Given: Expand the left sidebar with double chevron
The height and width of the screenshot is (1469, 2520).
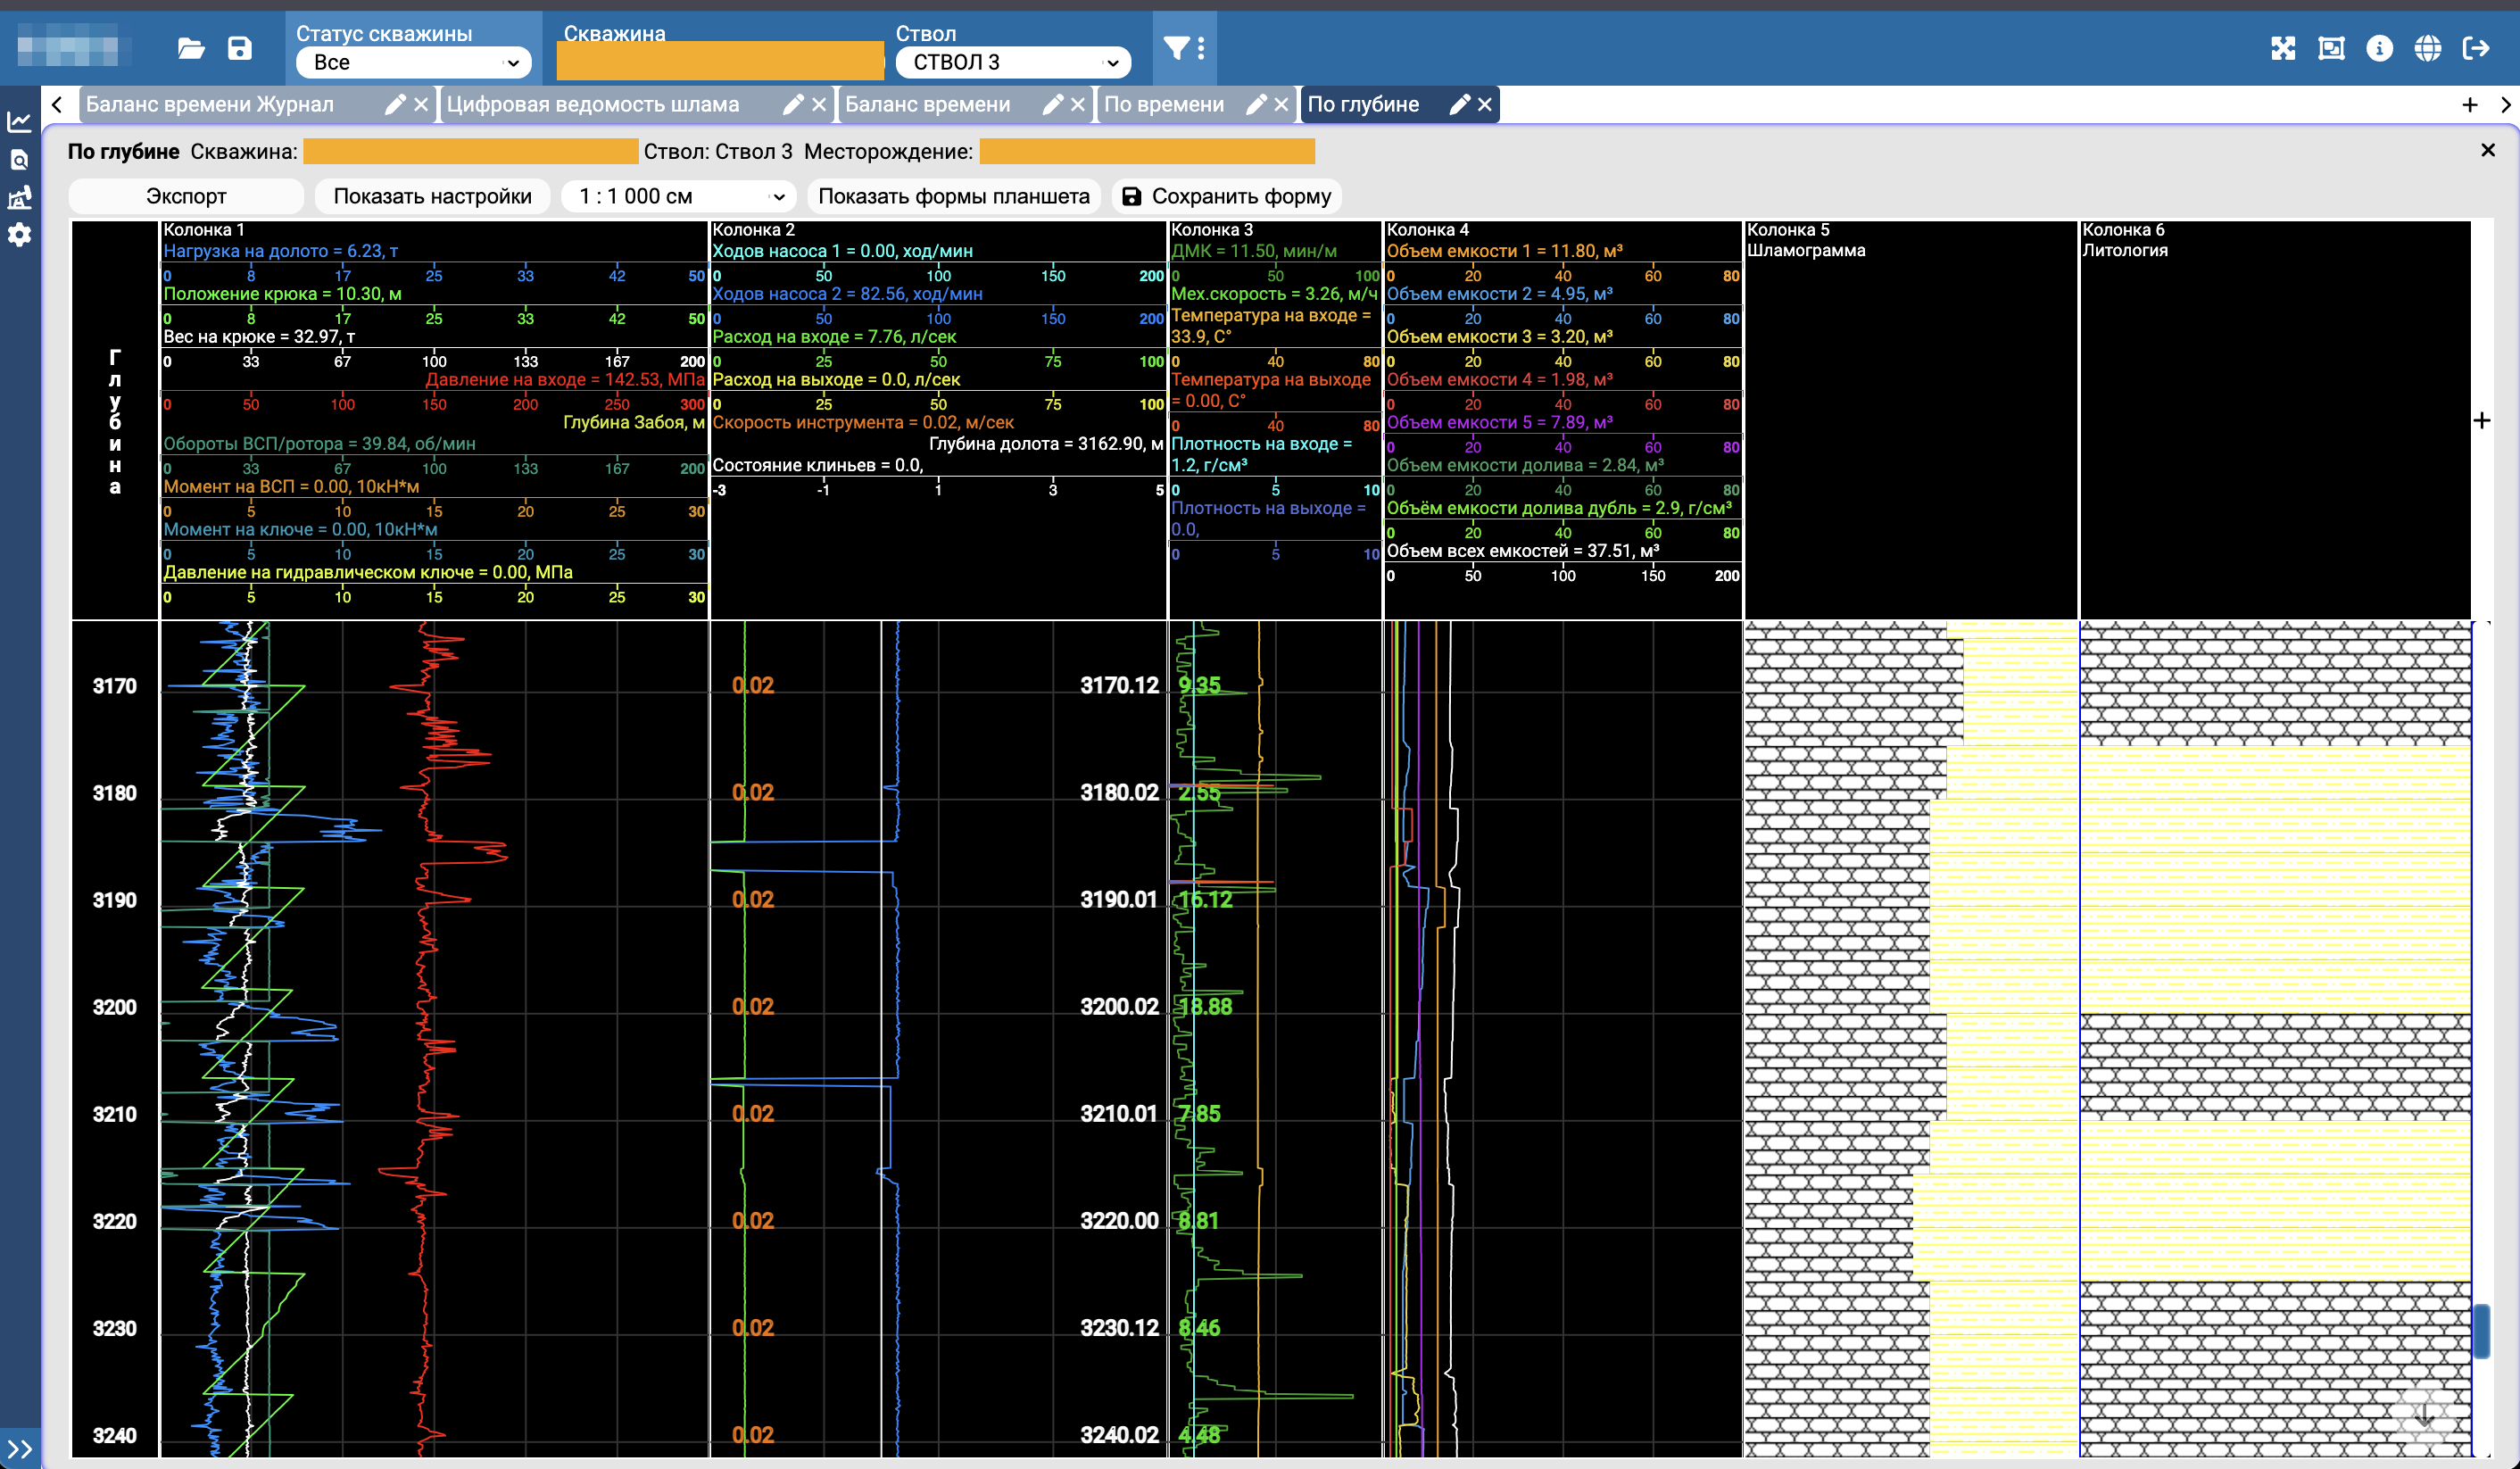Looking at the screenshot, I should 20,1448.
